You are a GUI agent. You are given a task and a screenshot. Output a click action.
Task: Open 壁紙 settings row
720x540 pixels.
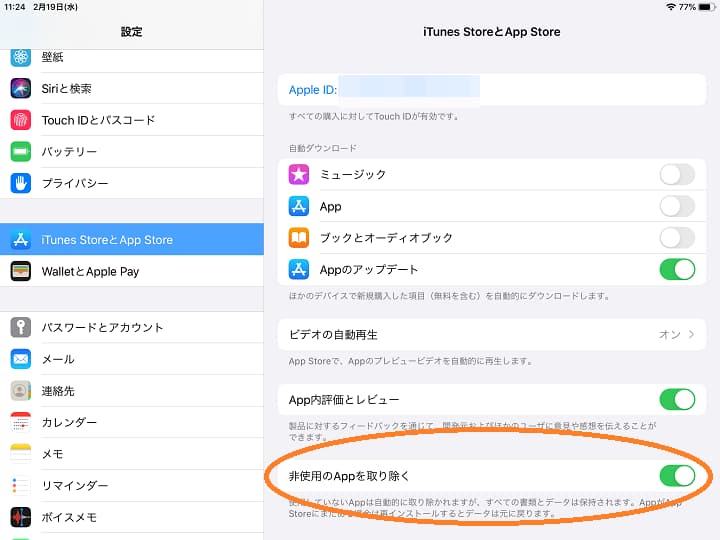[132, 59]
